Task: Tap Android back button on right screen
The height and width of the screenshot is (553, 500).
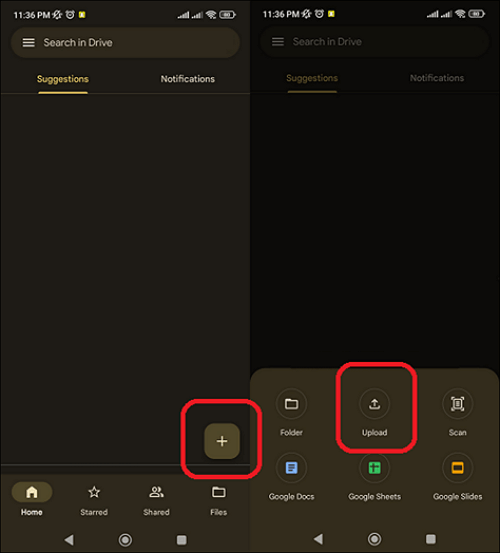Action: pos(318,539)
